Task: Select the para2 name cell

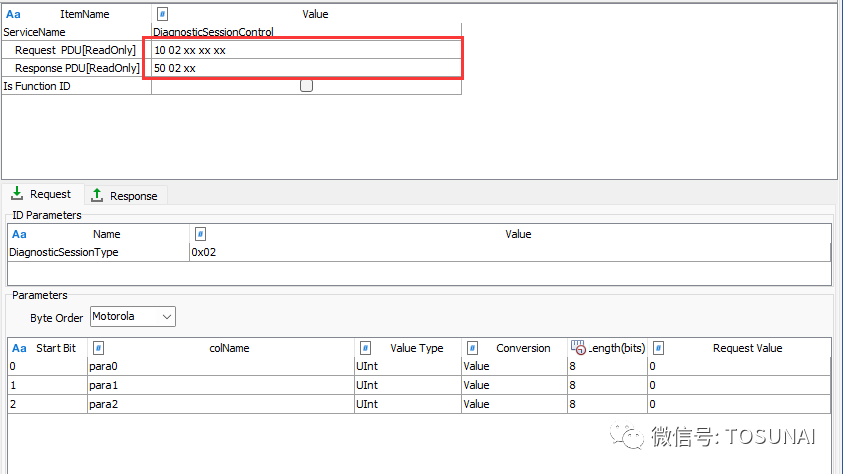Action: (220, 404)
